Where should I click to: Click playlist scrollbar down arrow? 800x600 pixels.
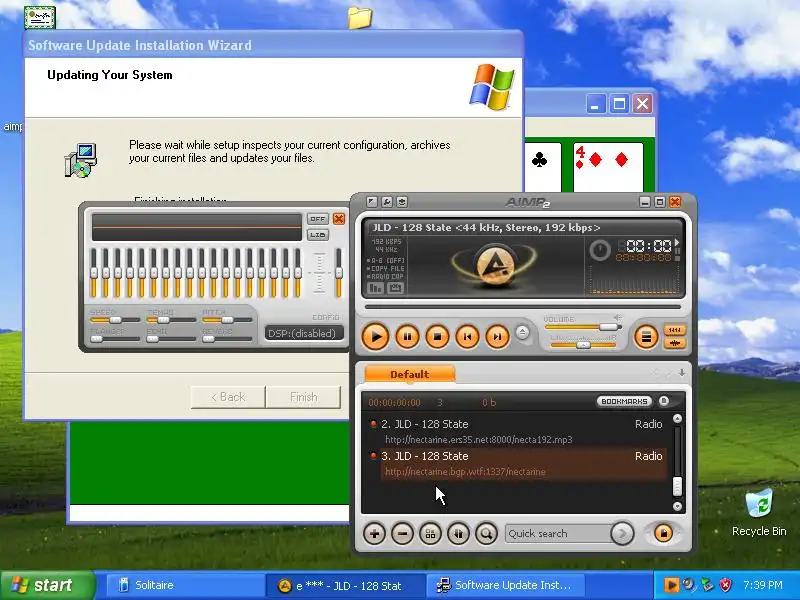tap(678, 506)
